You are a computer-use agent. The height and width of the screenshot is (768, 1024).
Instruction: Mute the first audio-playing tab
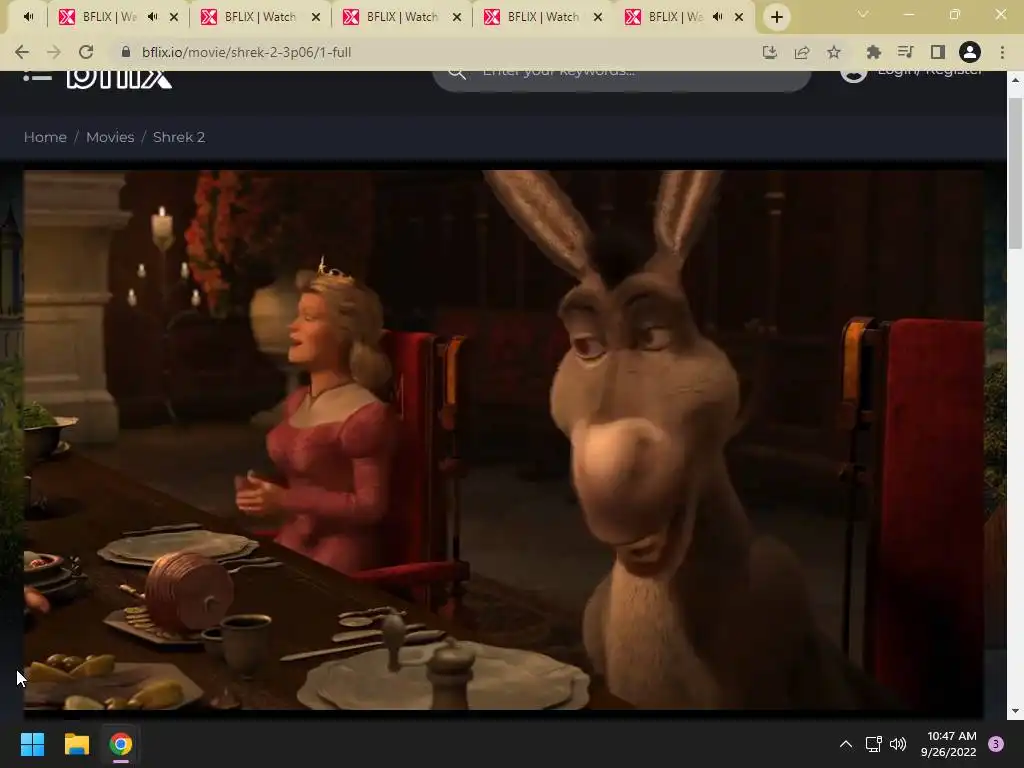point(27,17)
